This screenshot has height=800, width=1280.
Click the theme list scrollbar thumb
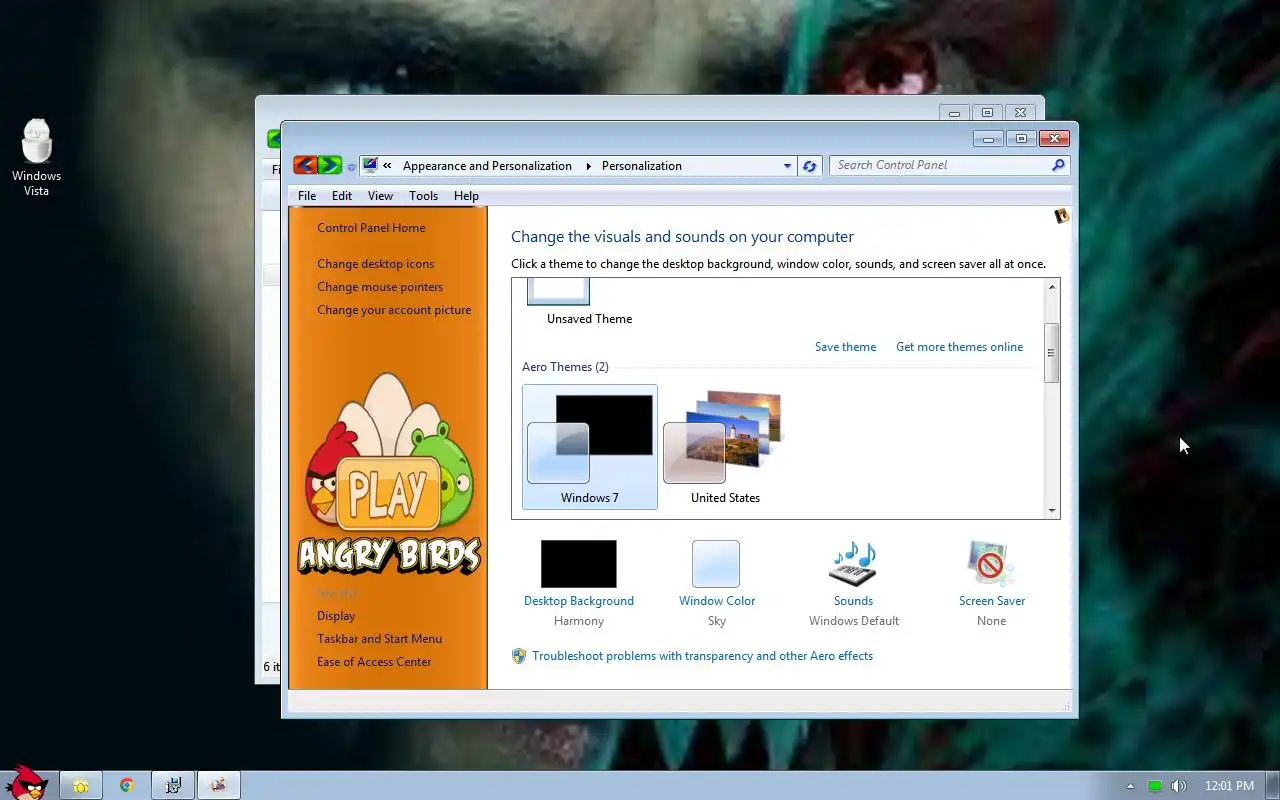[1051, 353]
